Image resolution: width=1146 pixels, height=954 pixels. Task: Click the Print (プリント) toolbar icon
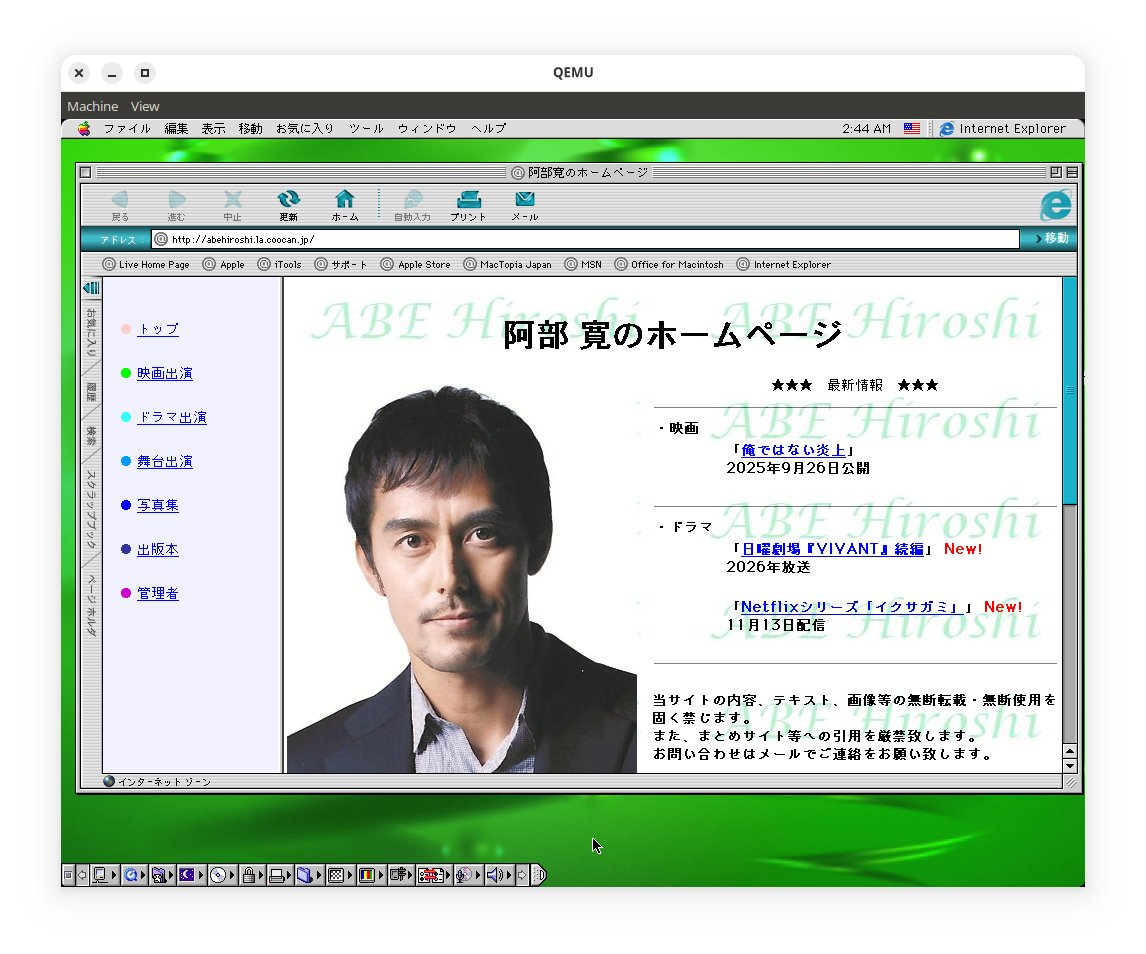pos(468,204)
